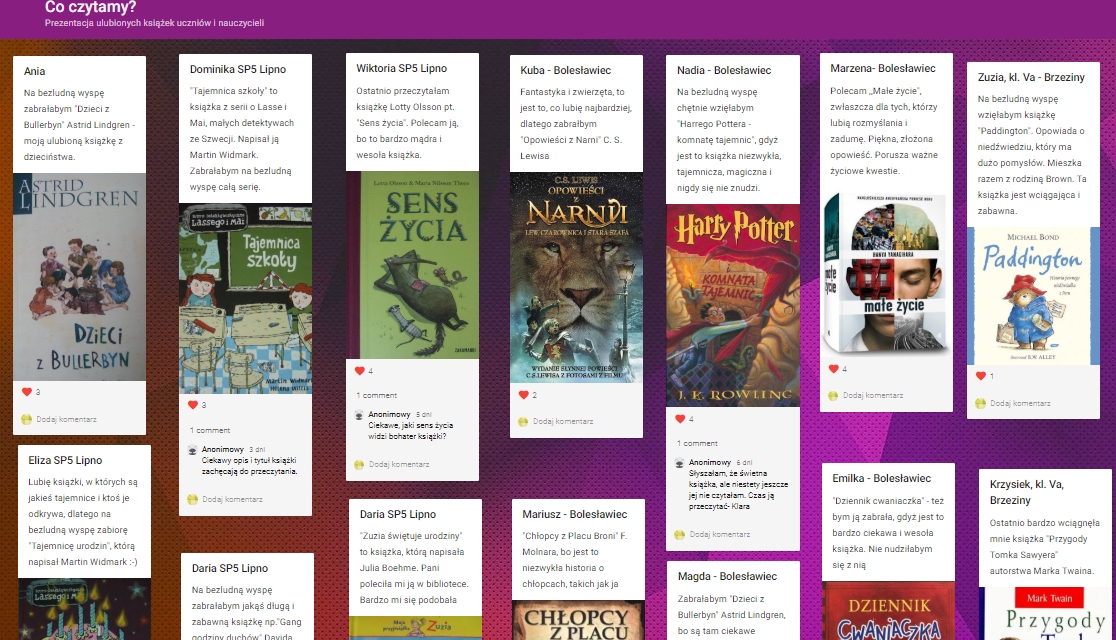Viewport: 1116px width, 640px height.
Task: Open Harry Potter Komnata Tajemnic cover
Action: coord(733,305)
